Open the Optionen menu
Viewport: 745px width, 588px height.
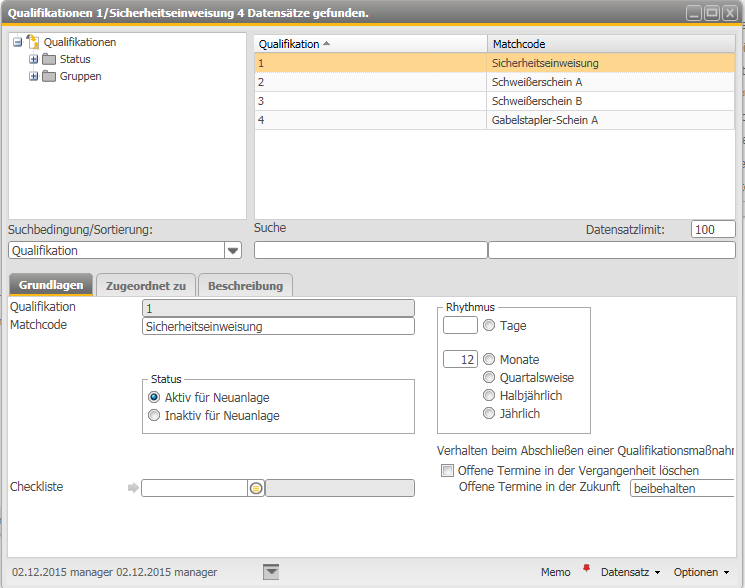[701, 572]
